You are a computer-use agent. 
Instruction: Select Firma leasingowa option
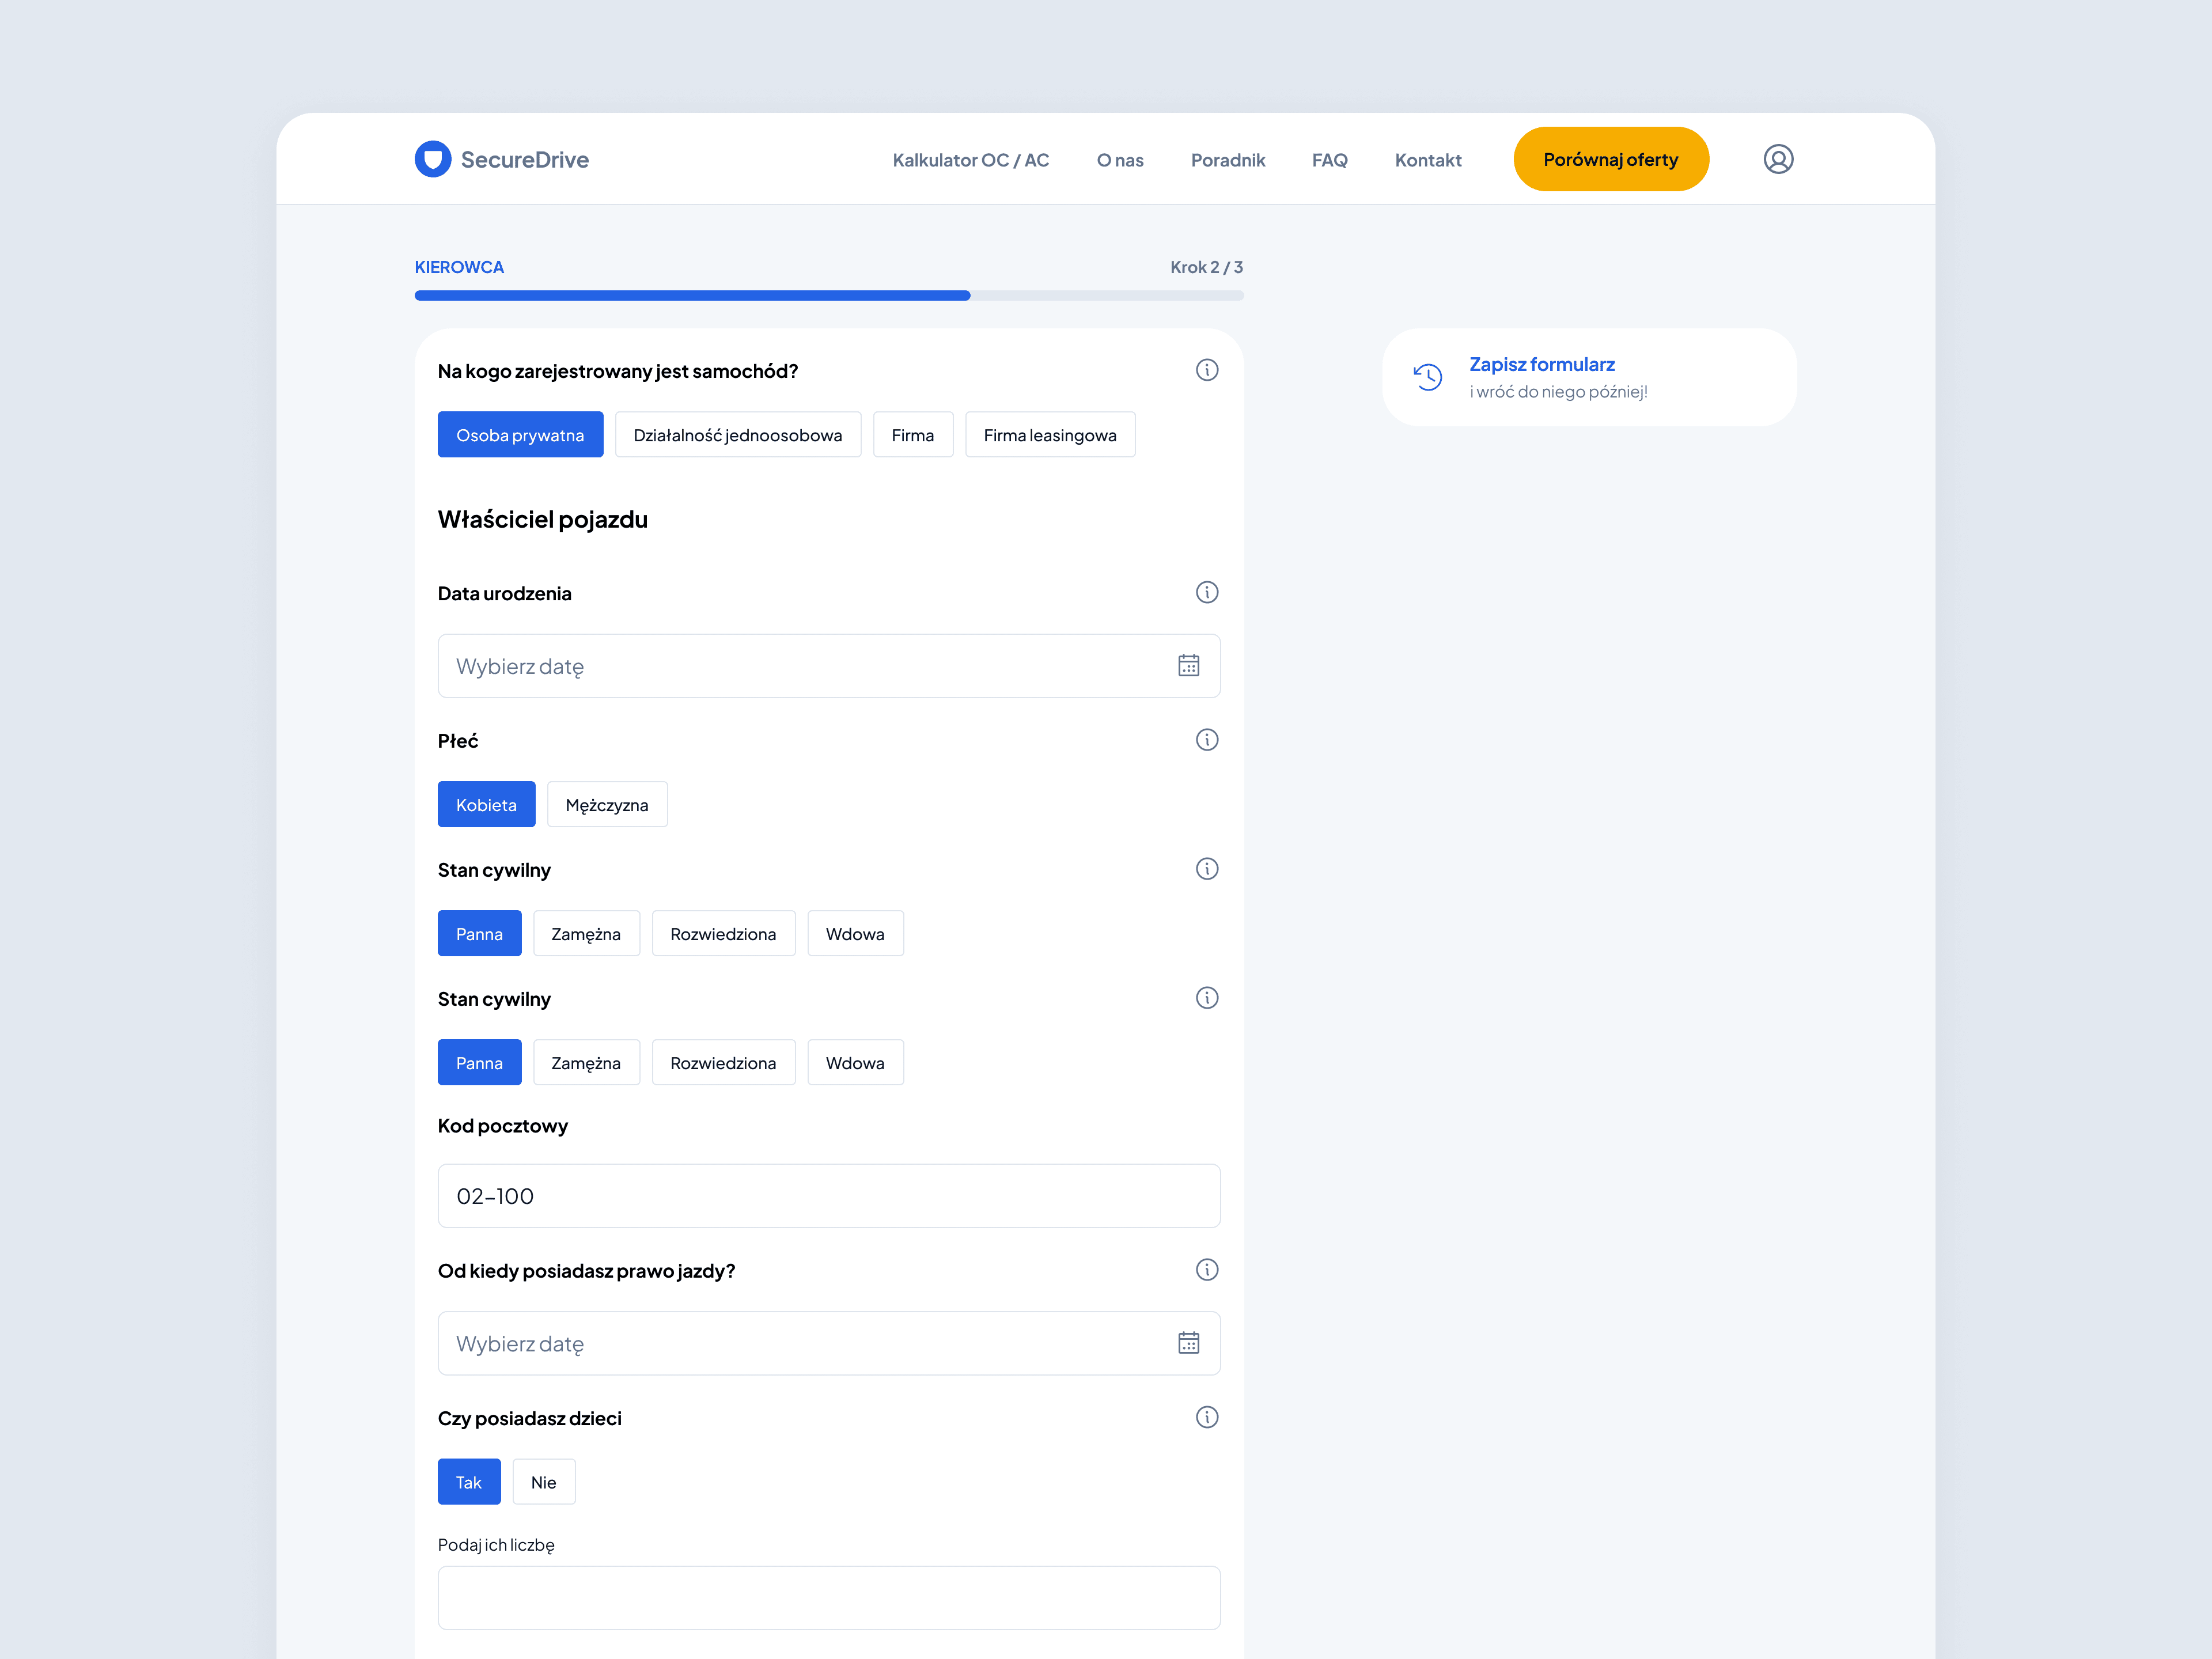click(1049, 435)
